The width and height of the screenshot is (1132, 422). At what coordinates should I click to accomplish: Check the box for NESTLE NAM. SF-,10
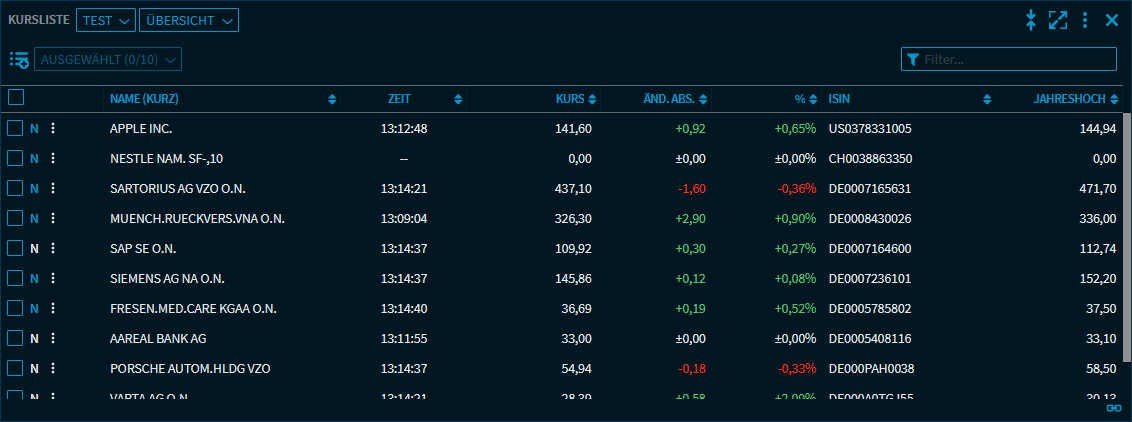(x=15, y=159)
